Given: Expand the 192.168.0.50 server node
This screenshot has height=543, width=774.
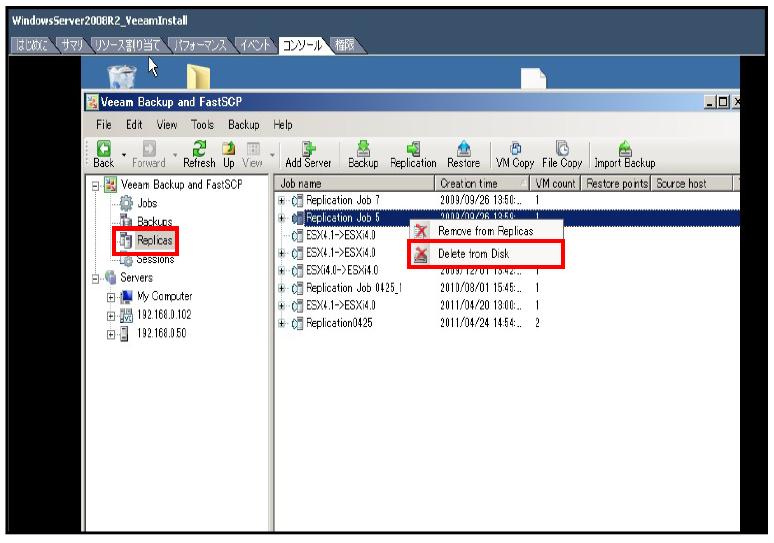Looking at the screenshot, I should pos(111,335).
